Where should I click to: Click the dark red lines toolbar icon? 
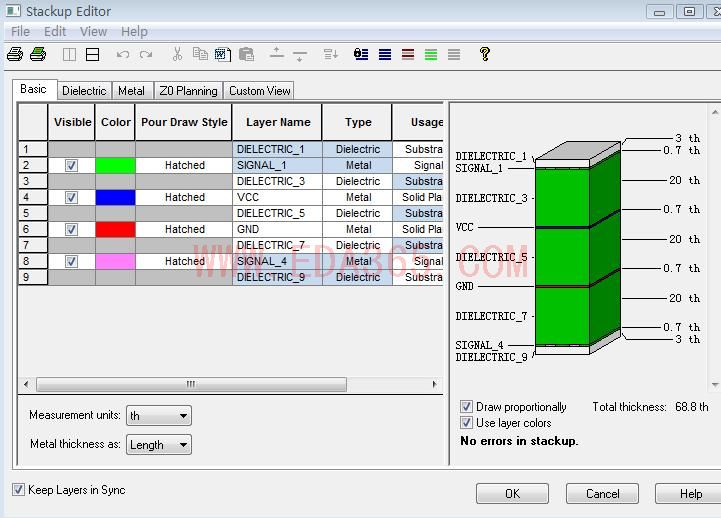point(408,55)
